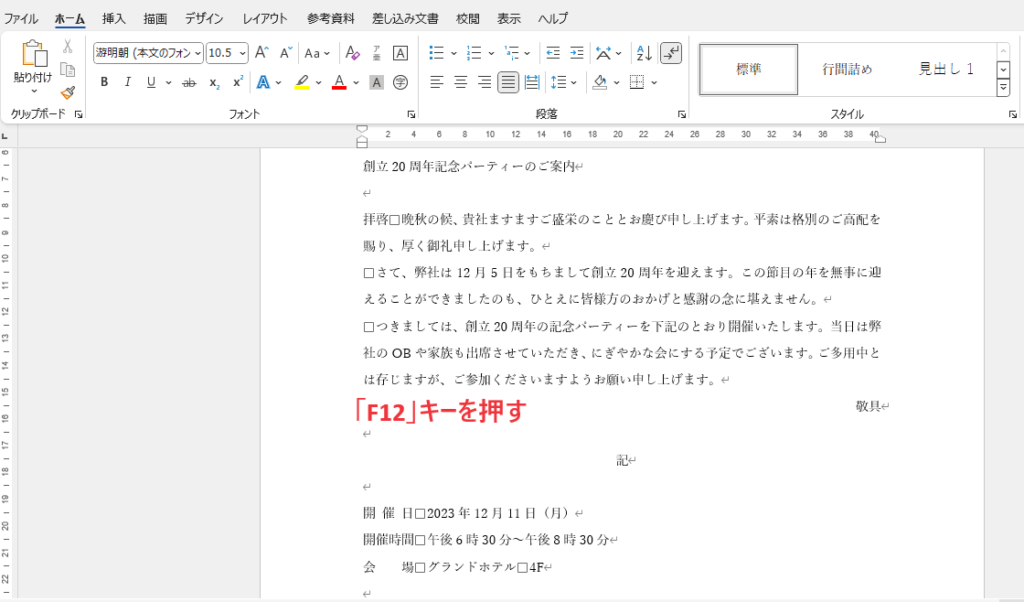1024x602 pixels.
Task: Toggle justify alignment
Action: 507,83
